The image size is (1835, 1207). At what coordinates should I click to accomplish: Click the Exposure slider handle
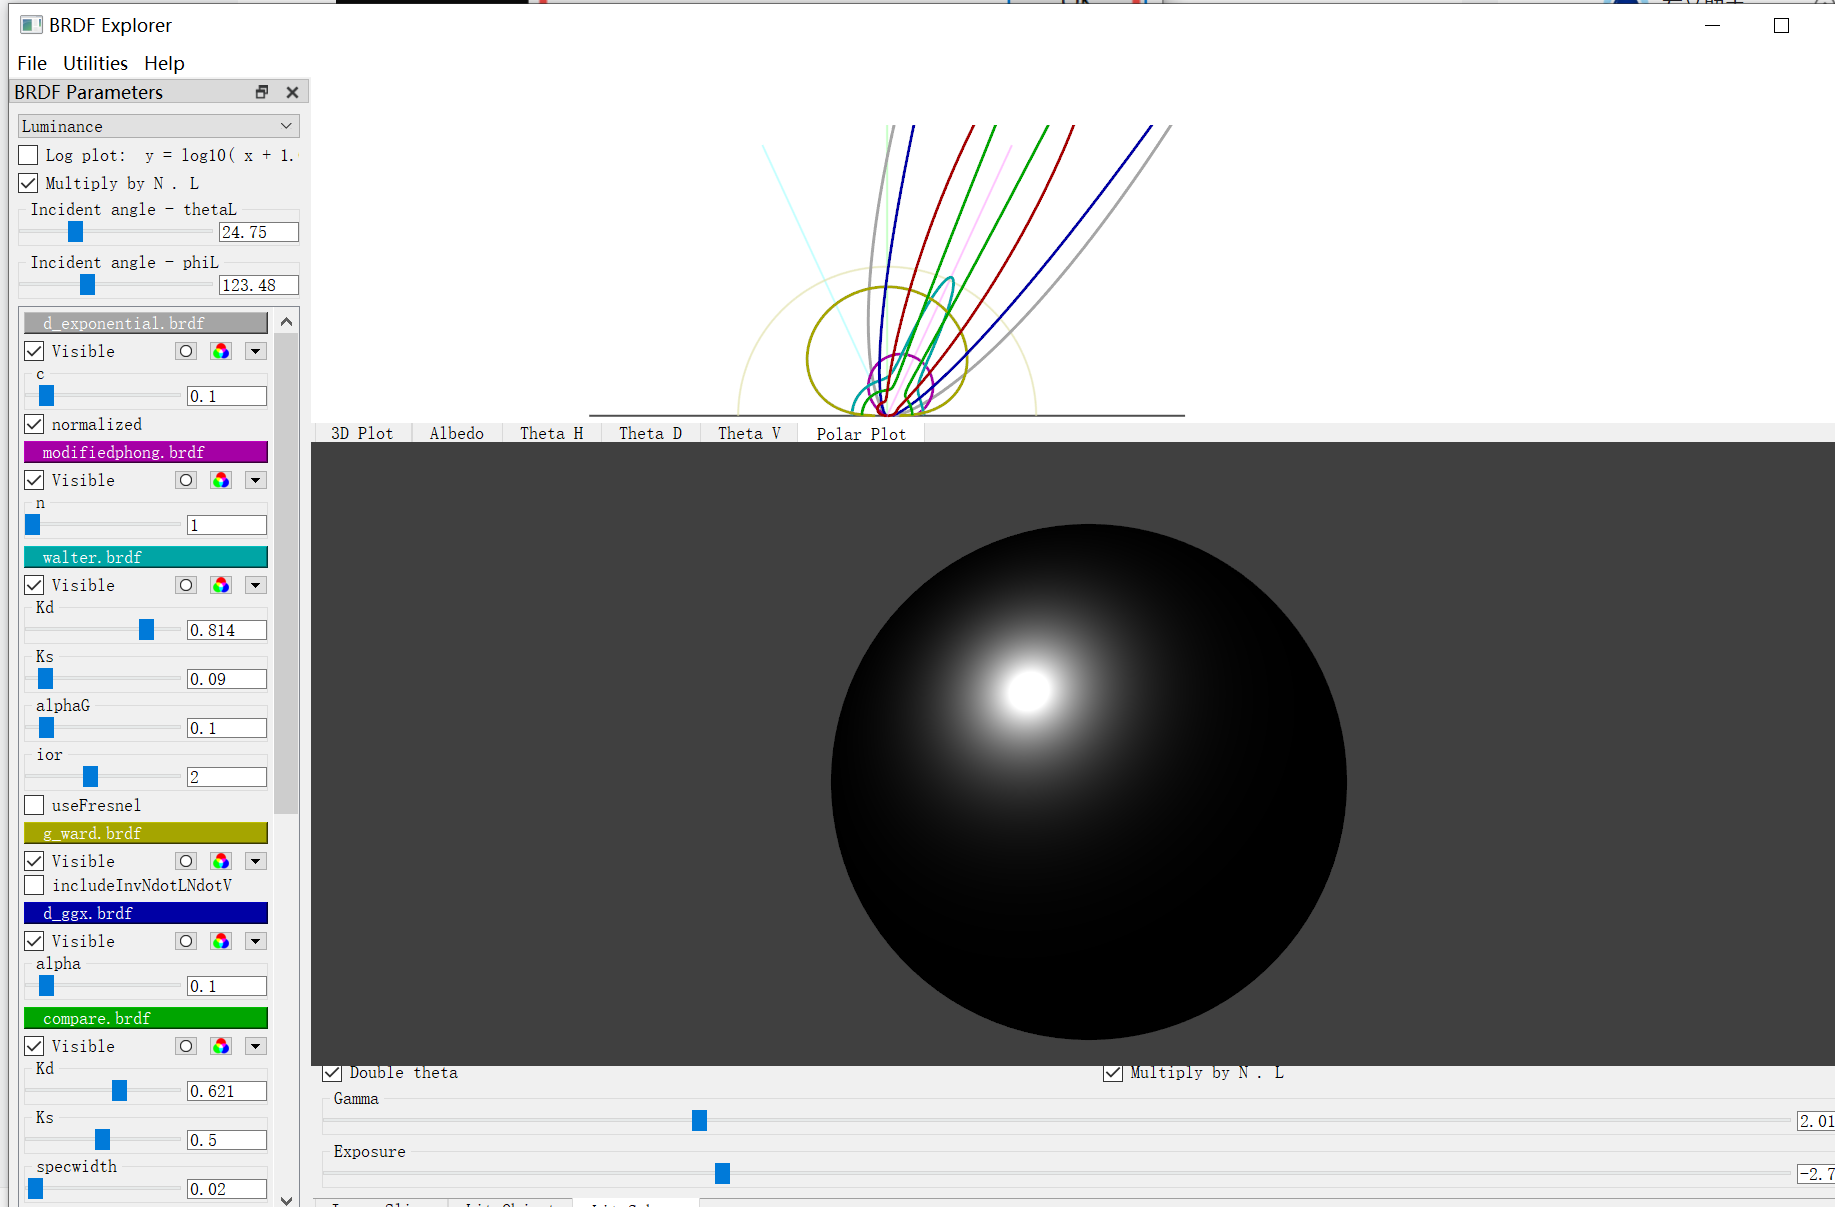point(722,1173)
